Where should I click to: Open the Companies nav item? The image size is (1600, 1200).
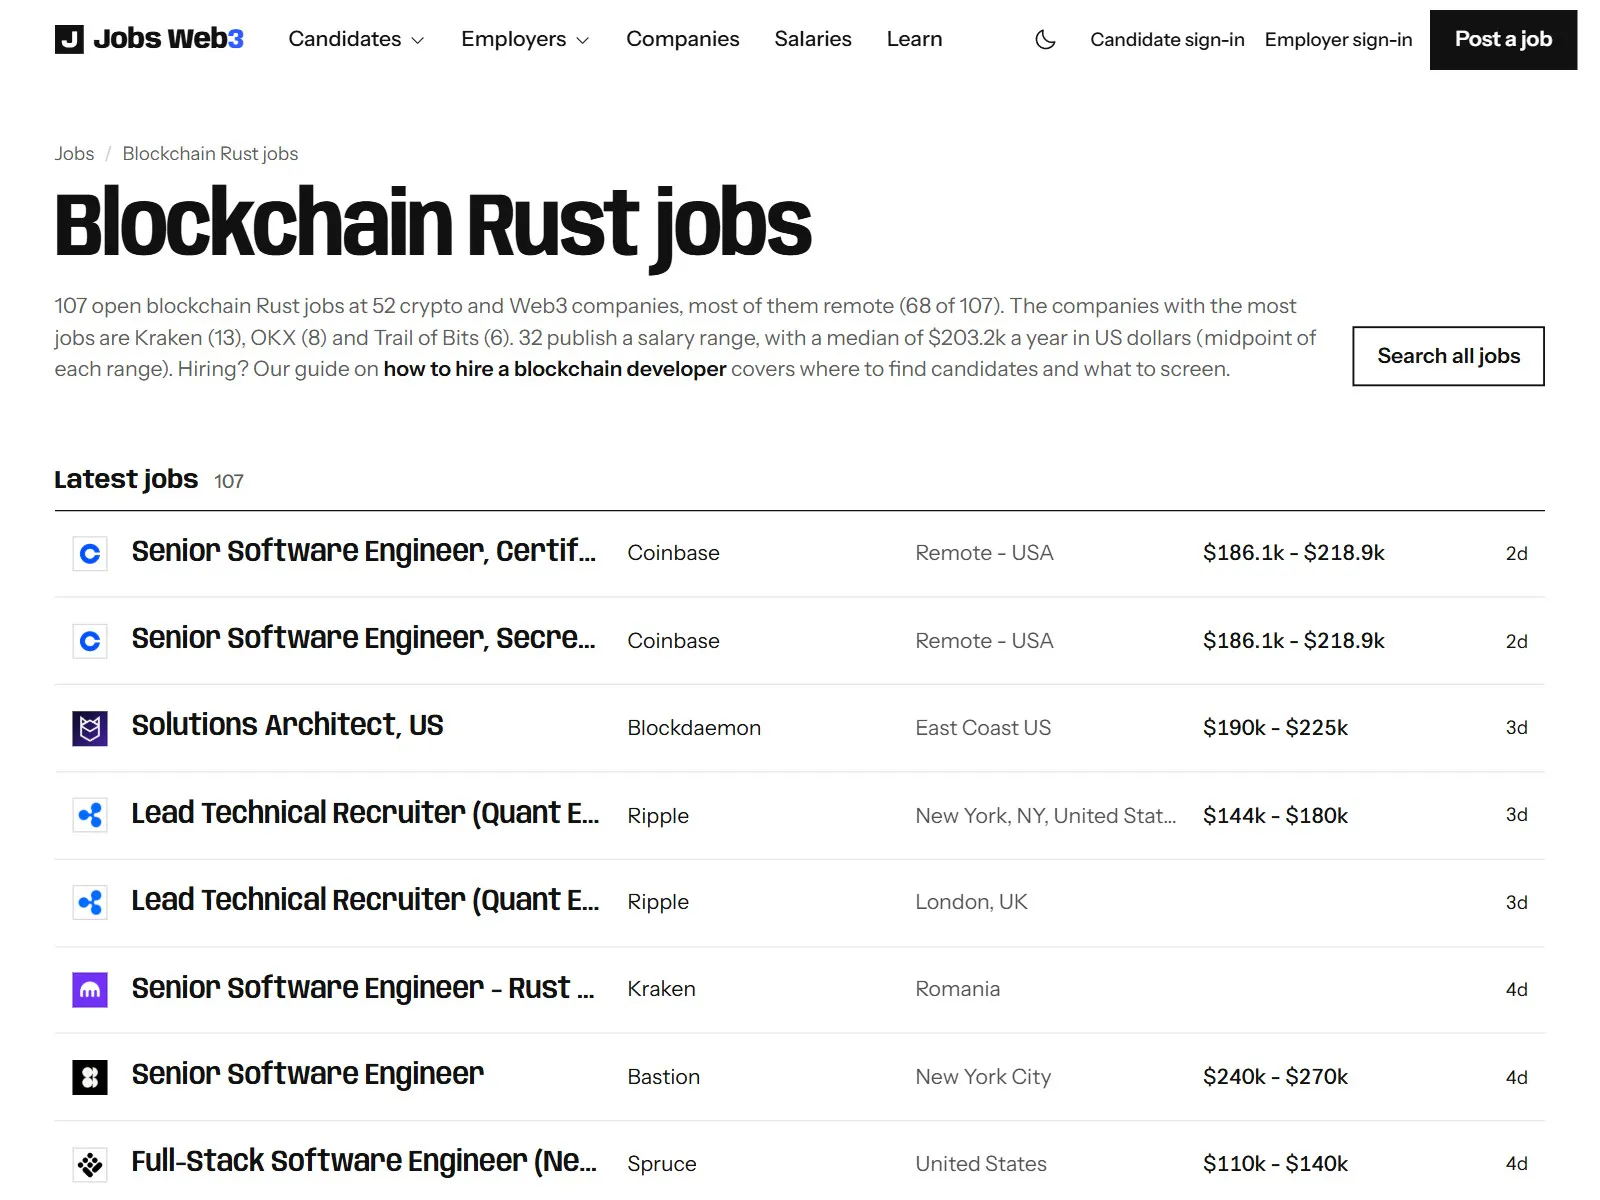click(683, 39)
